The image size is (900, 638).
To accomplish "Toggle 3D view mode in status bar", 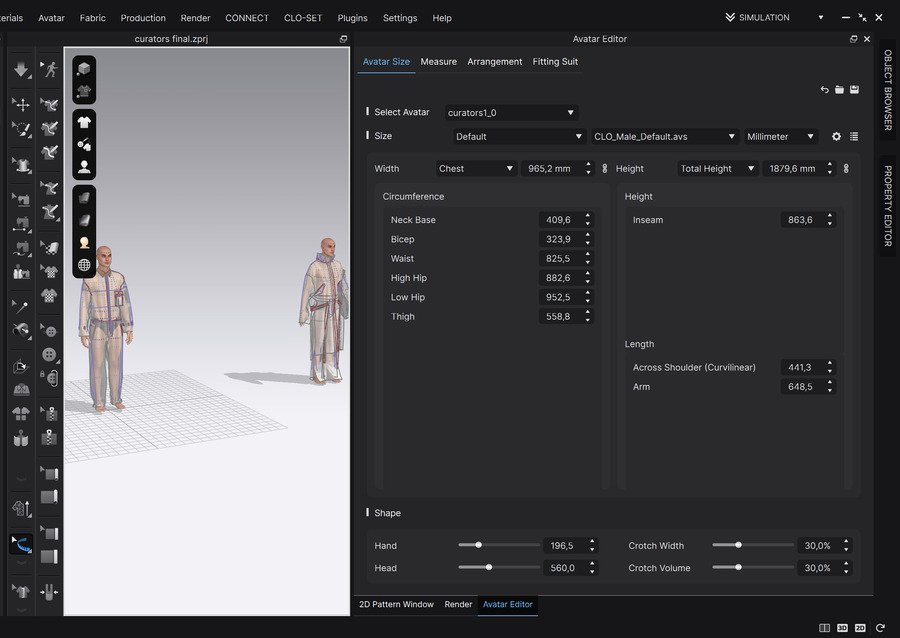I will click(842, 628).
